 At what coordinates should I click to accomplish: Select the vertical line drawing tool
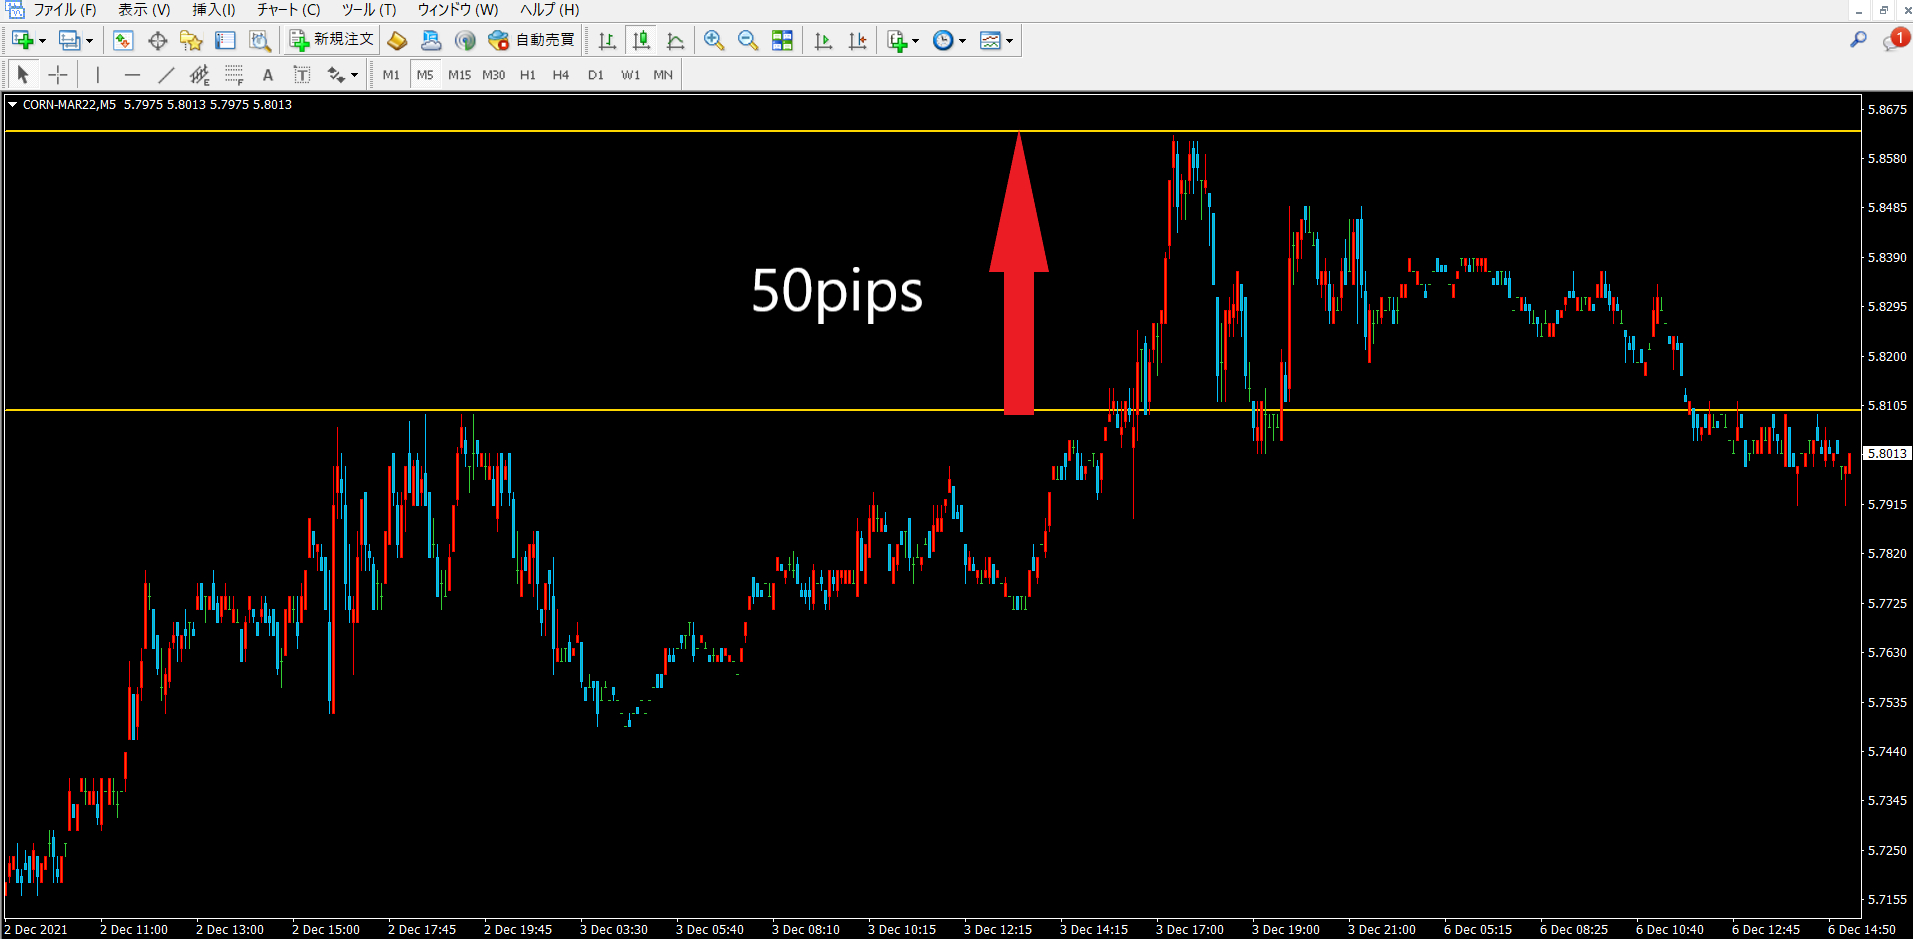97,74
